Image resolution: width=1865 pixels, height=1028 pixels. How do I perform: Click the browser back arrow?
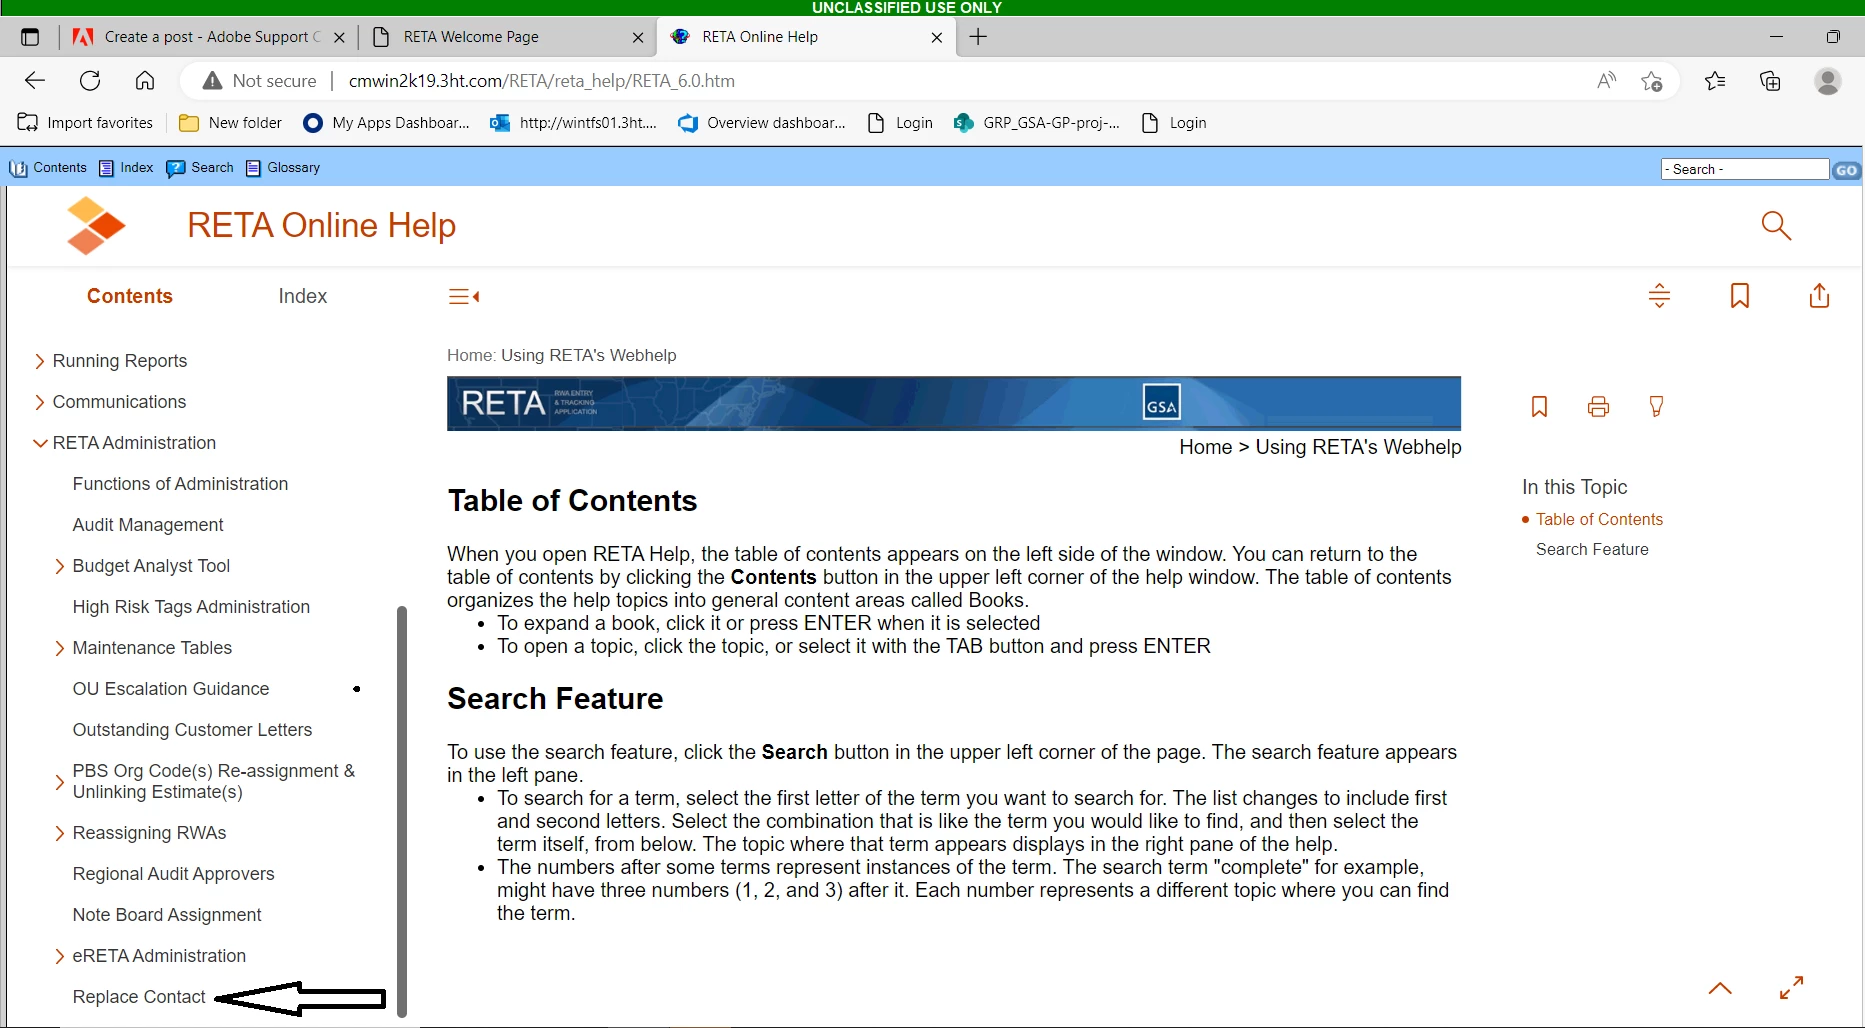(35, 81)
